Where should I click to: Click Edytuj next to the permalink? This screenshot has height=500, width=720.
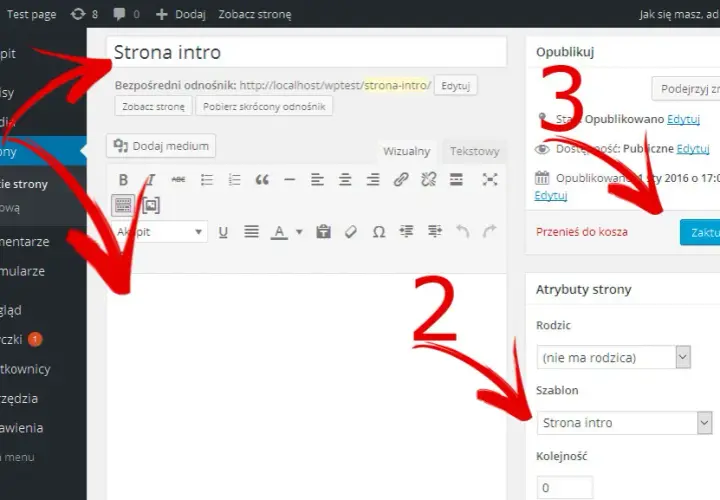coord(456,86)
